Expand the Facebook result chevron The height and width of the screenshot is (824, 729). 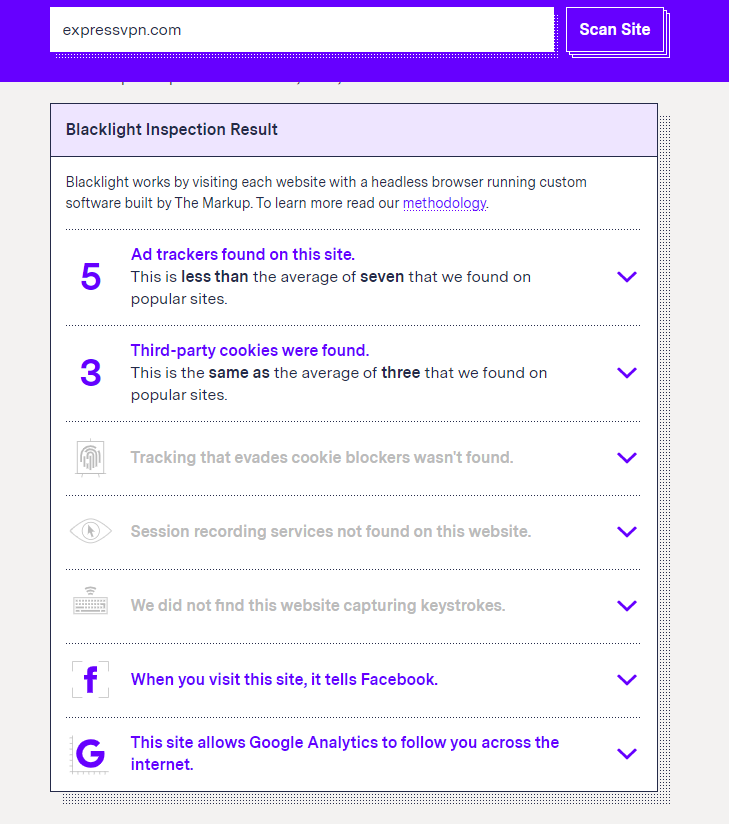tap(627, 680)
